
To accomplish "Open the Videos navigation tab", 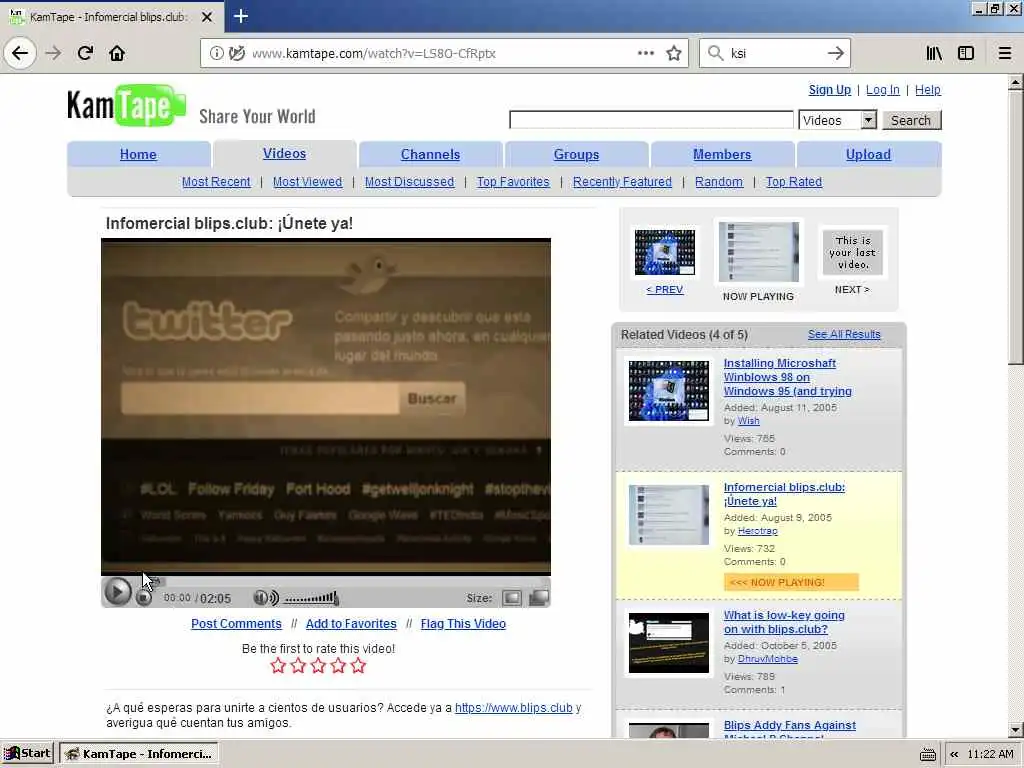I will (284, 153).
